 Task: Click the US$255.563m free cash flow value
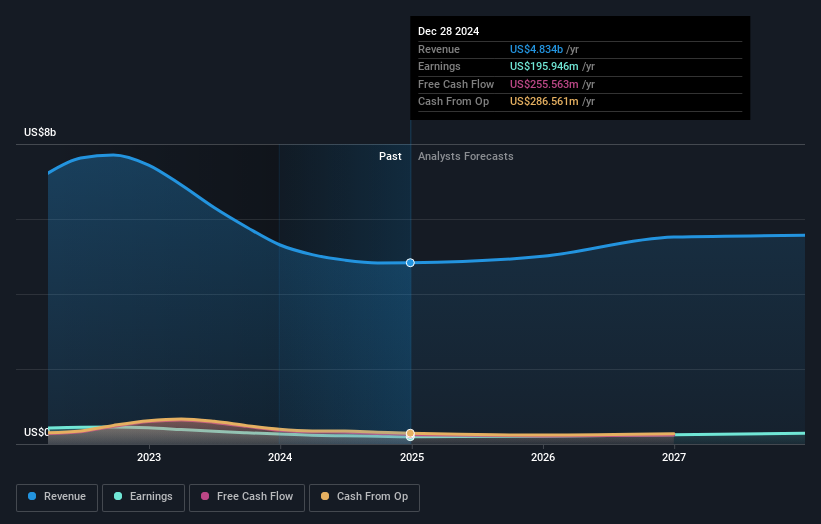coord(544,84)
